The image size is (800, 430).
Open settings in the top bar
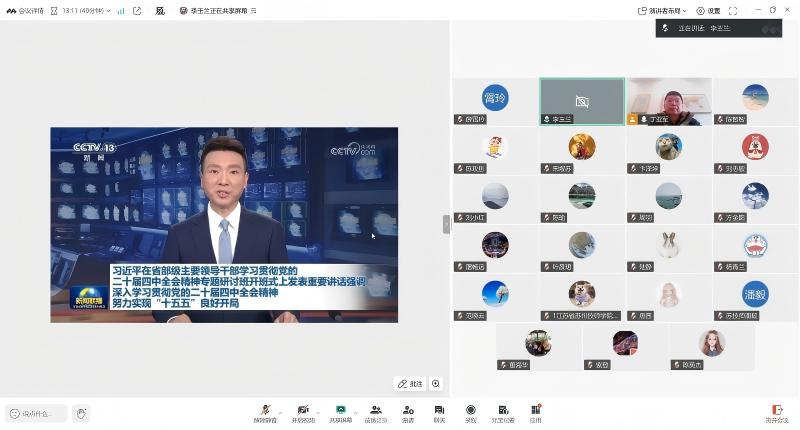(x=708, y=11)
